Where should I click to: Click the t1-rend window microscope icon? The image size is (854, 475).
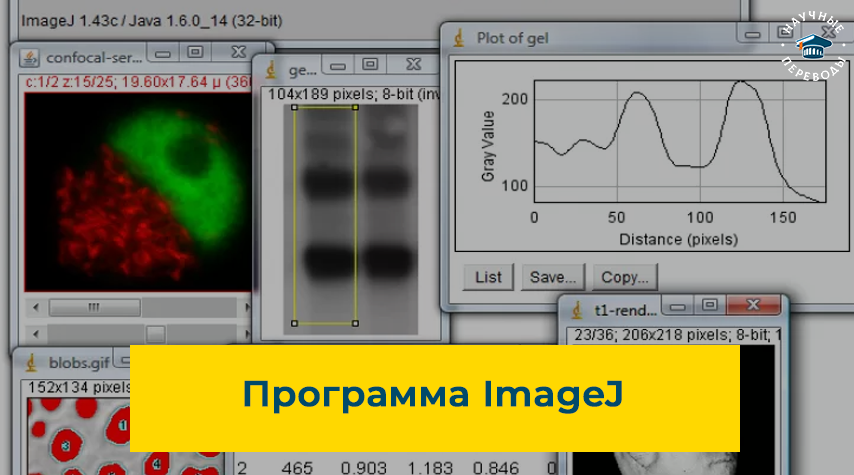click(x=577, y=310)
